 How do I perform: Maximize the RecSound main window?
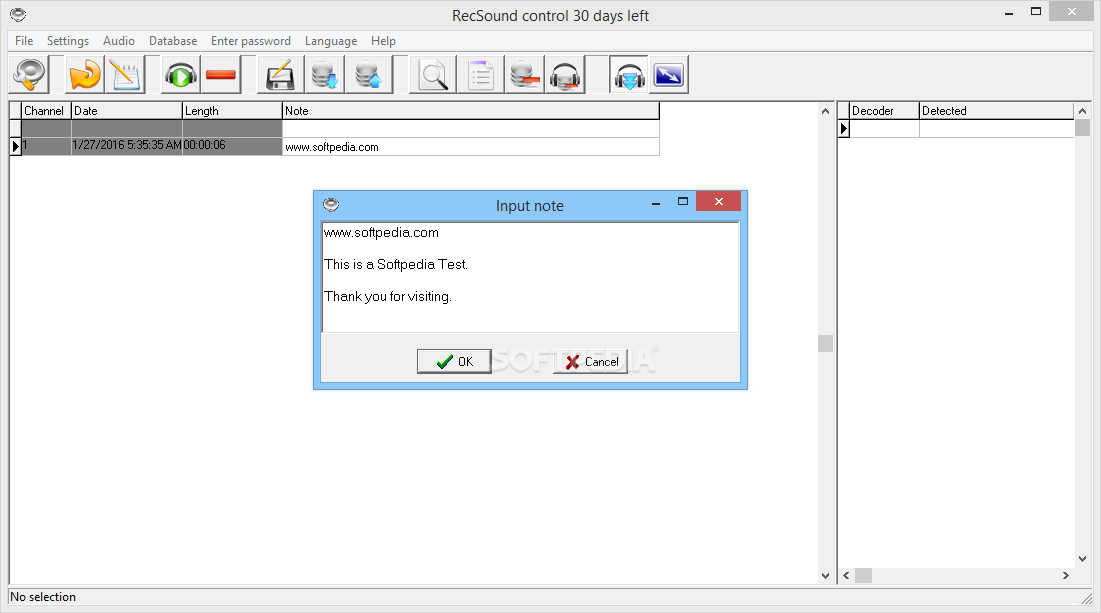pos(1036,11)
